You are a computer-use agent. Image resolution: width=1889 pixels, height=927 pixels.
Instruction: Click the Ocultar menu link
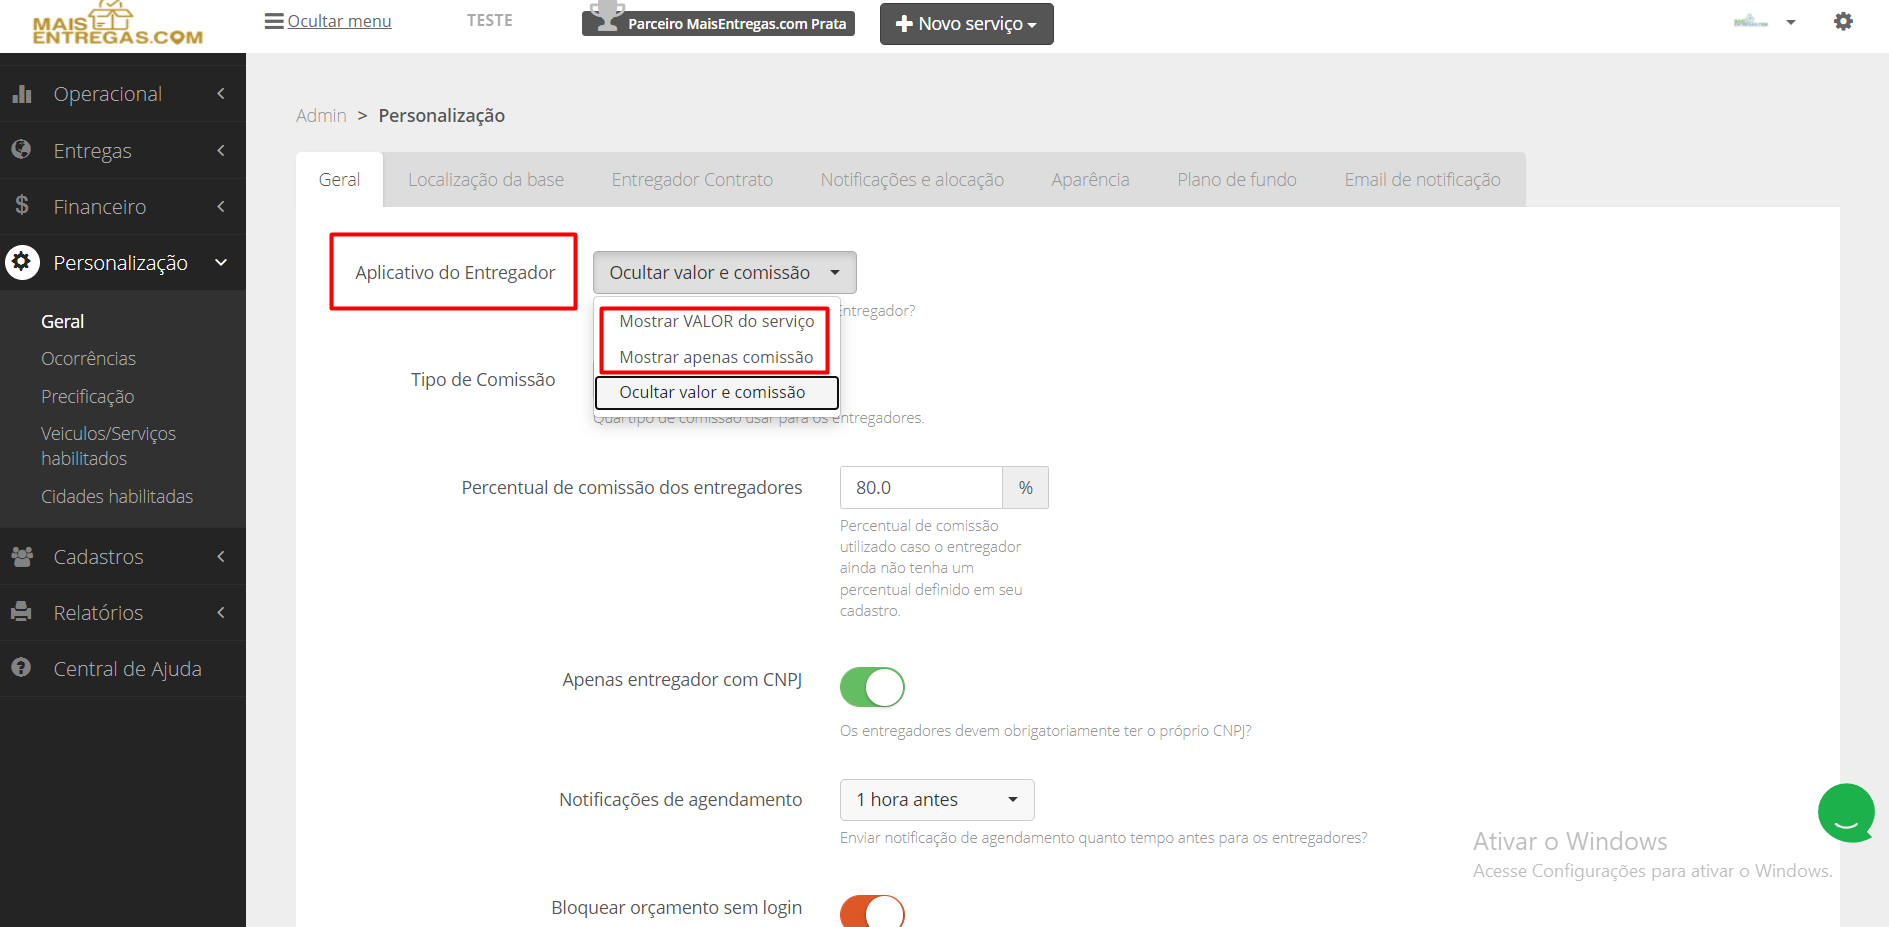click(339, 21)
